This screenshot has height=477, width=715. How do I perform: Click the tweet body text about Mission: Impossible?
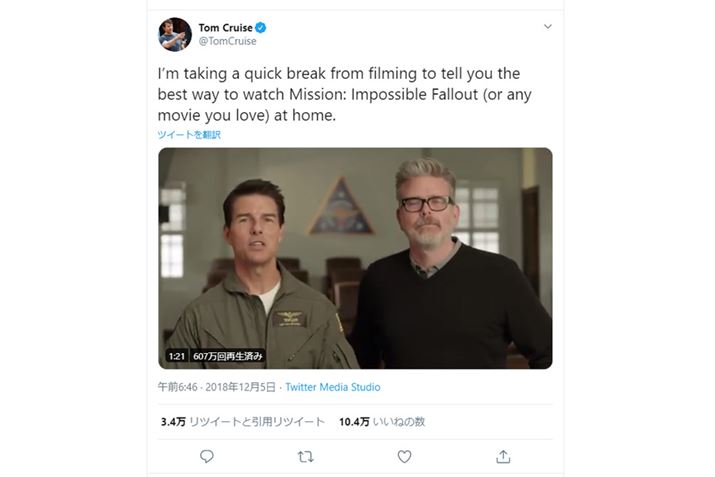[340, 95]
